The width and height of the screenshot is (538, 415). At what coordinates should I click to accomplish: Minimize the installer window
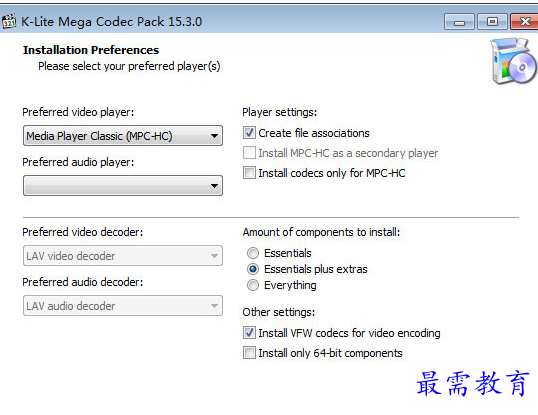coord(459,22)
